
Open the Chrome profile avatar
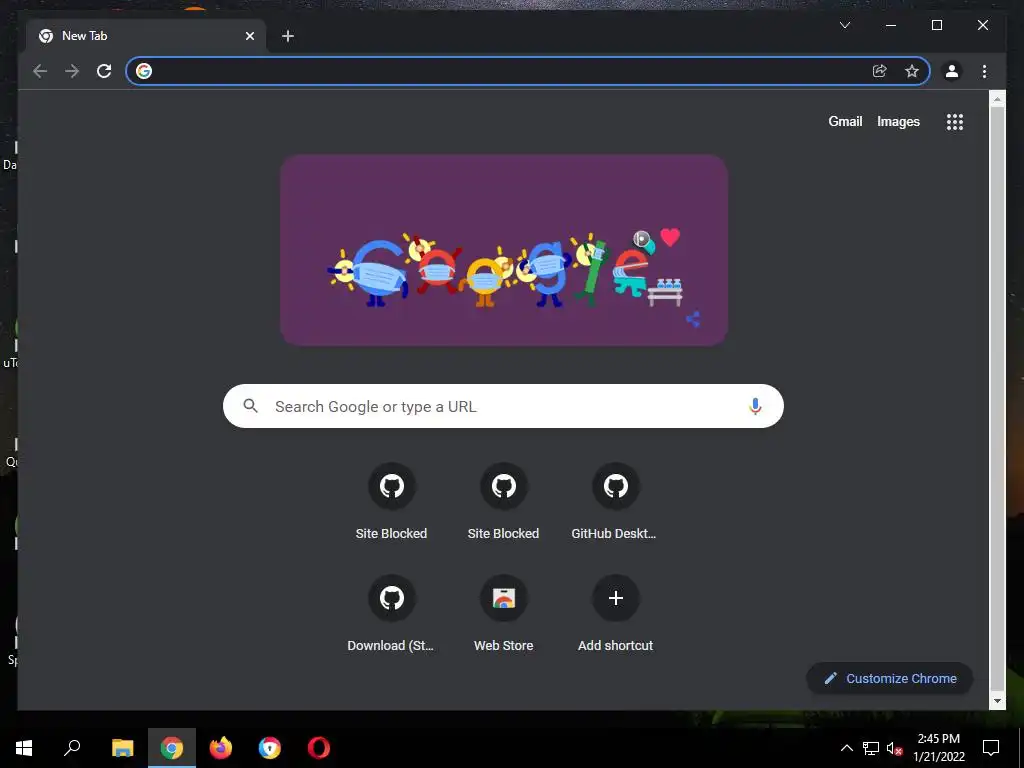(952, 71)
